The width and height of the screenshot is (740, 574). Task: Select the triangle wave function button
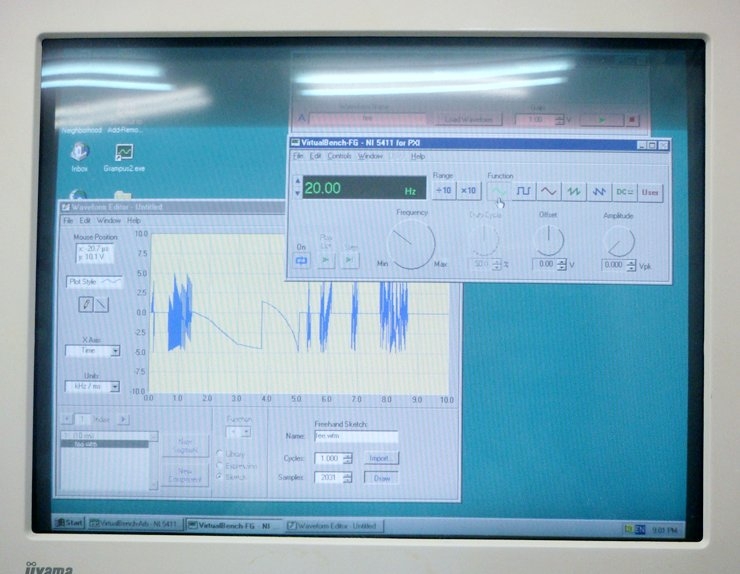click(x=548, y=191)
